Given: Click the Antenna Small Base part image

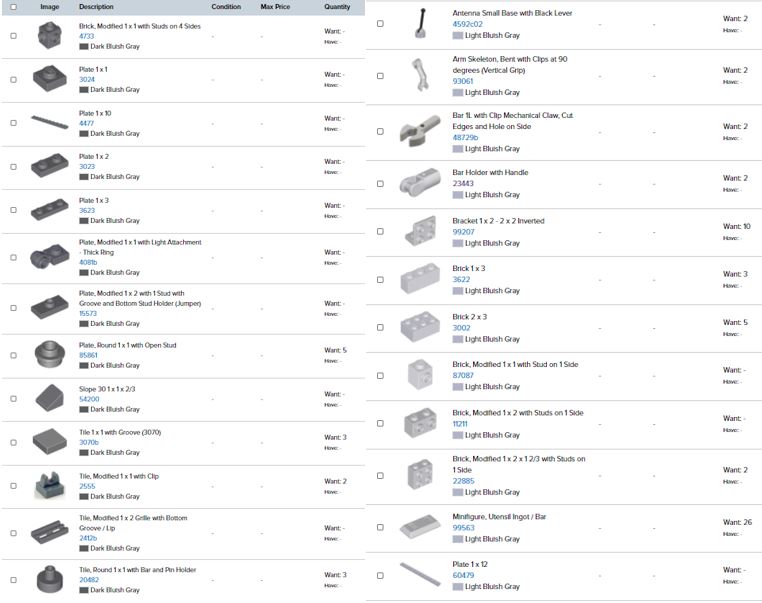Looking at the screenshot, I should point(418,23).
